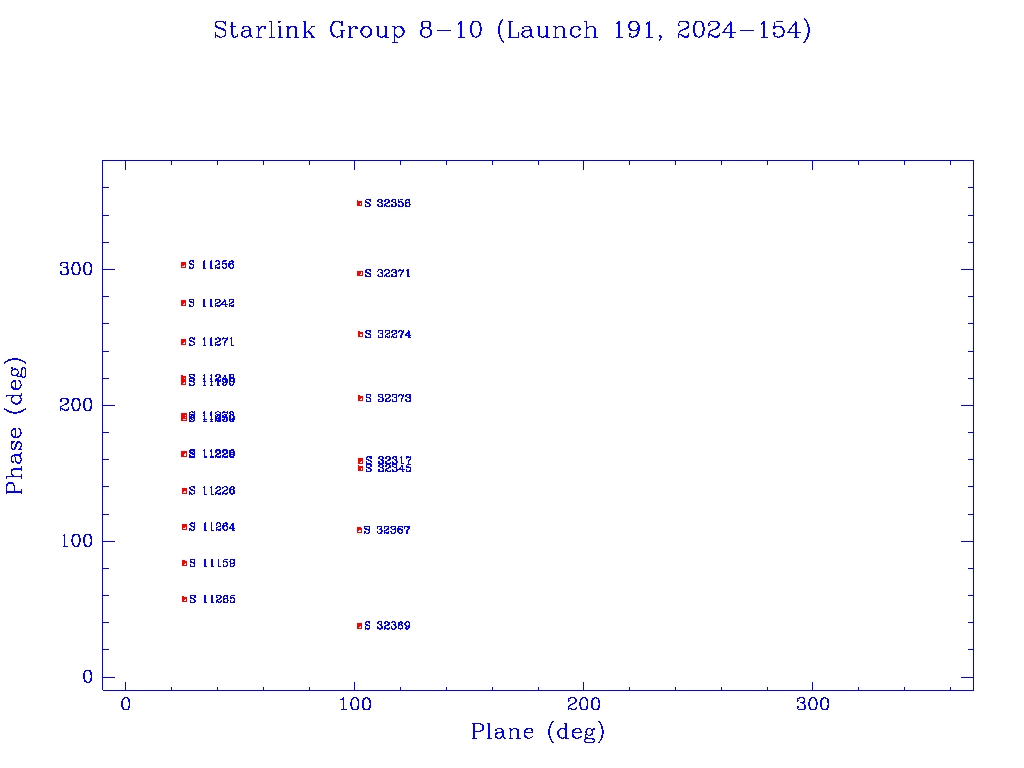The image size is (1024, 768).
Task: Select the label S 32274
Action: [x=387, y=334]
